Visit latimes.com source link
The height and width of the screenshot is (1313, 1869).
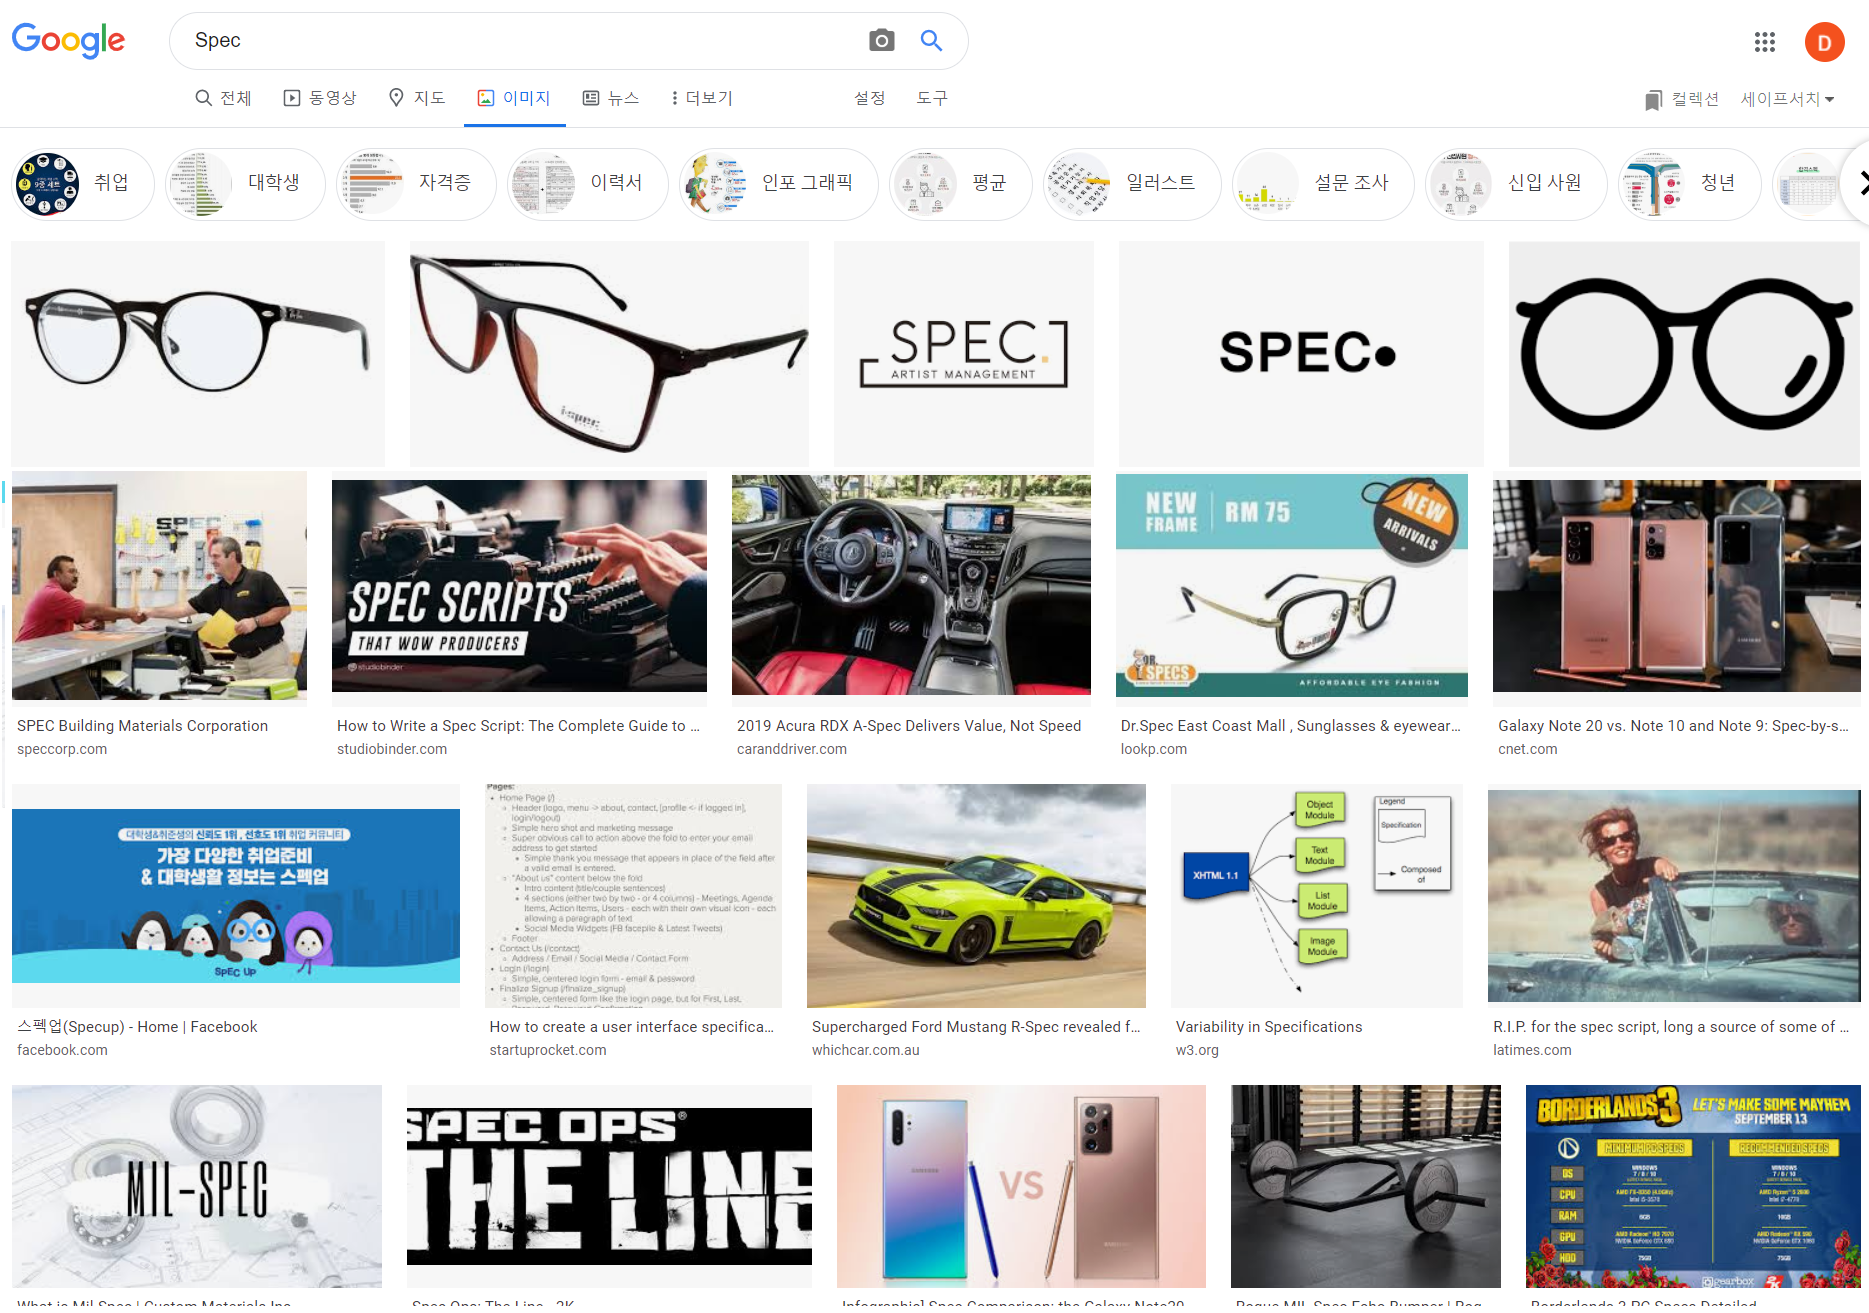[x=1532, y=1050]
